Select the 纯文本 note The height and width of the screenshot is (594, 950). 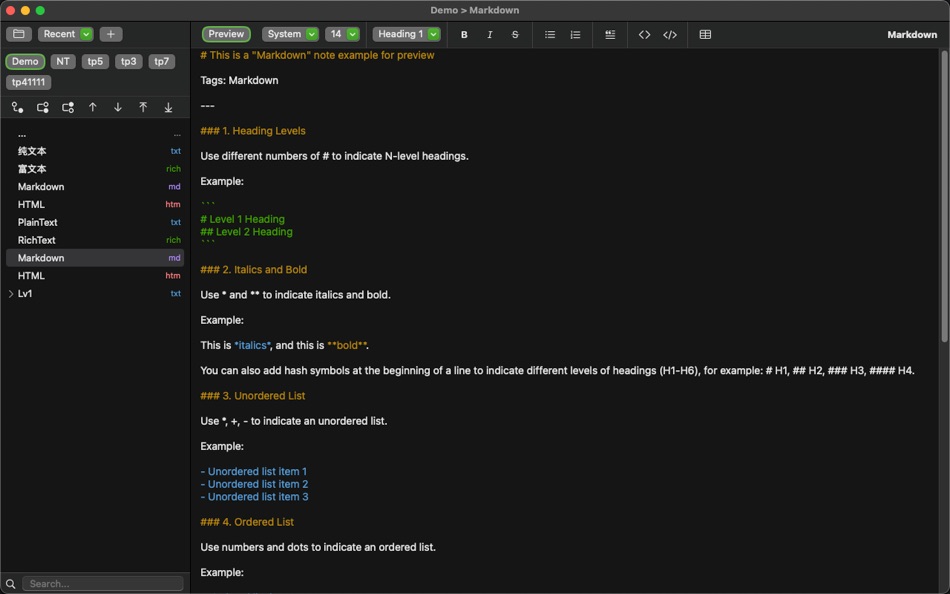point(95,151)
